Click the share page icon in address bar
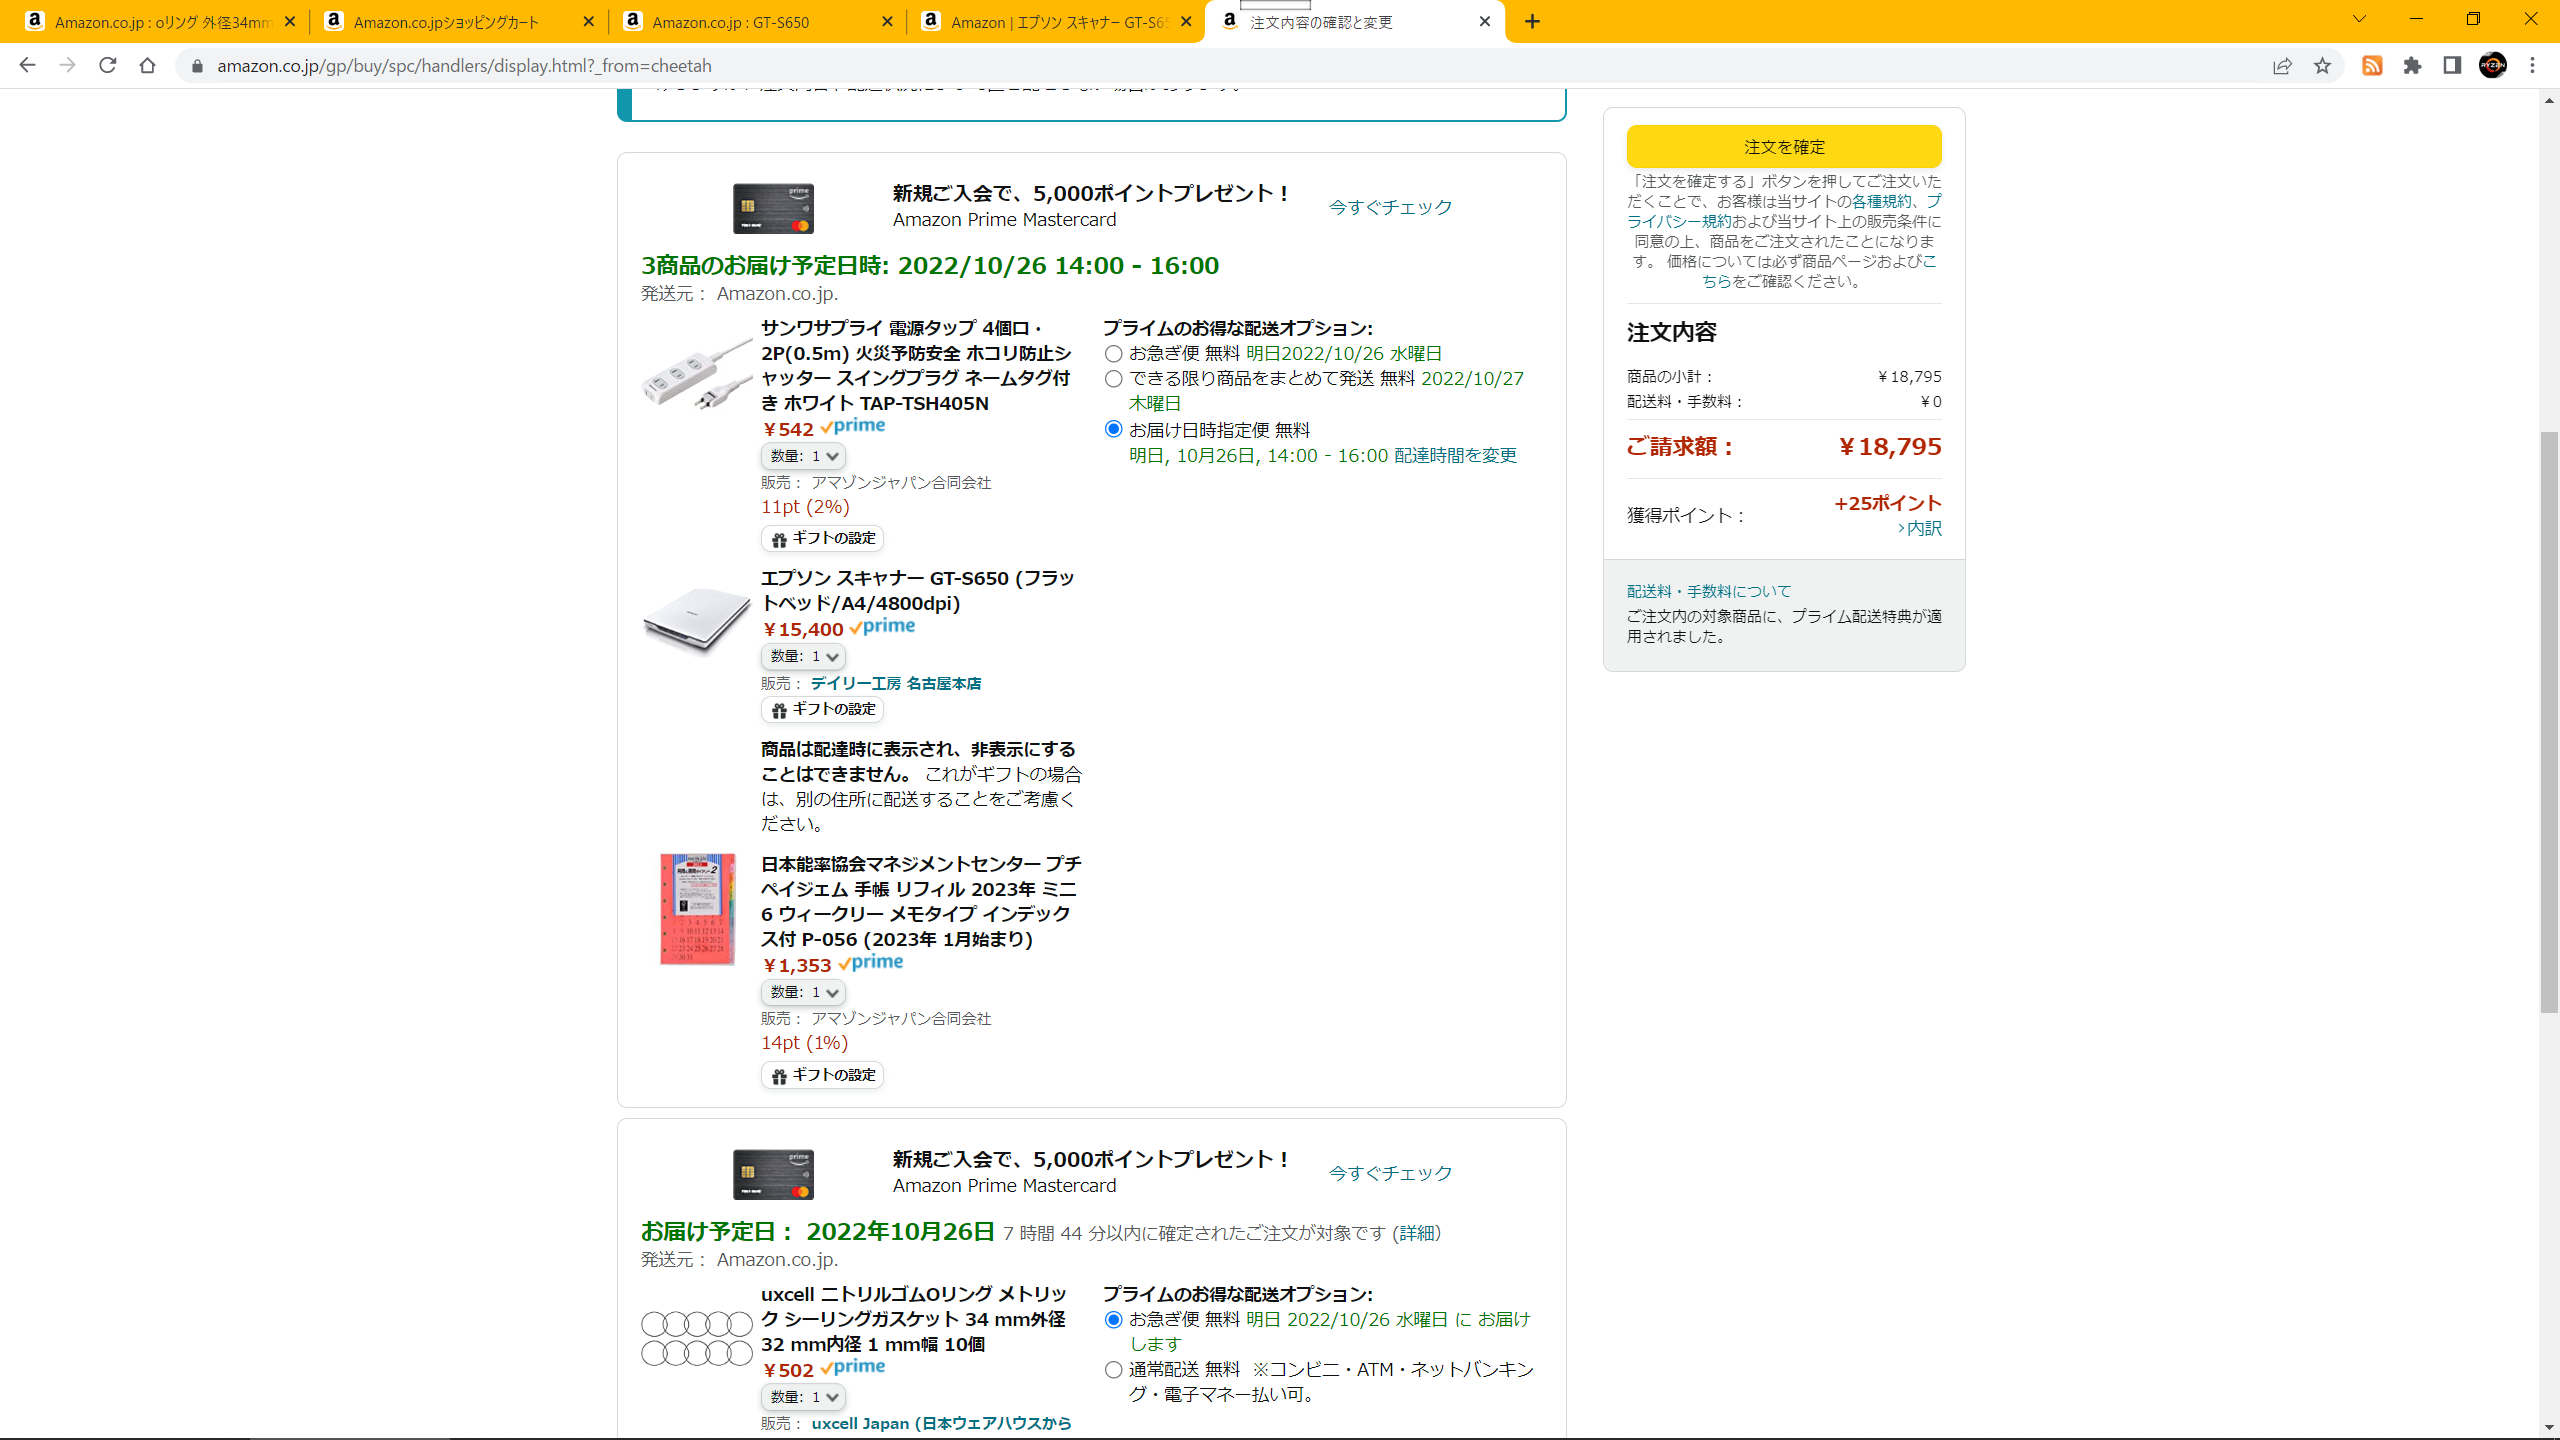The width and height of the screenshot is (2560, 1440). pyautogui.click(x=2282, y=66)
